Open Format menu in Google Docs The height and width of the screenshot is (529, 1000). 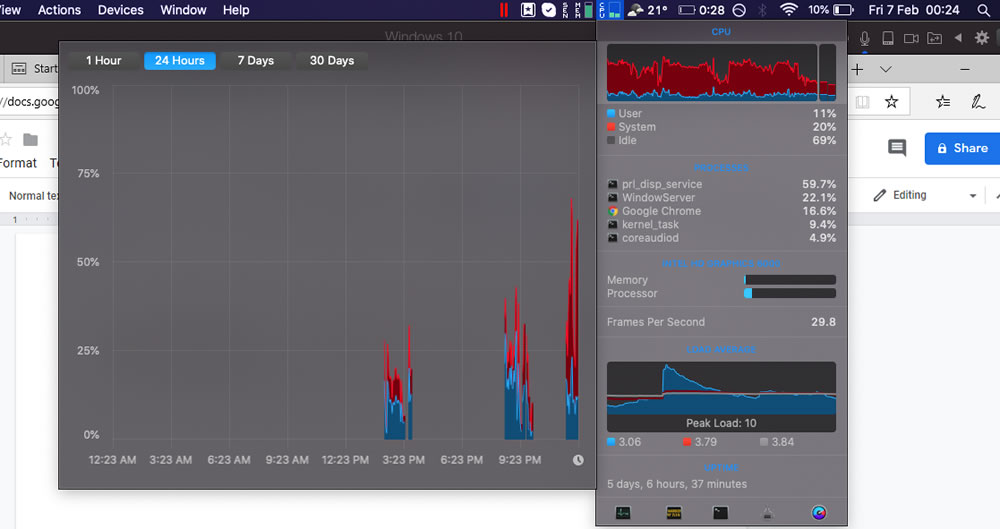[x=18, y=163]
